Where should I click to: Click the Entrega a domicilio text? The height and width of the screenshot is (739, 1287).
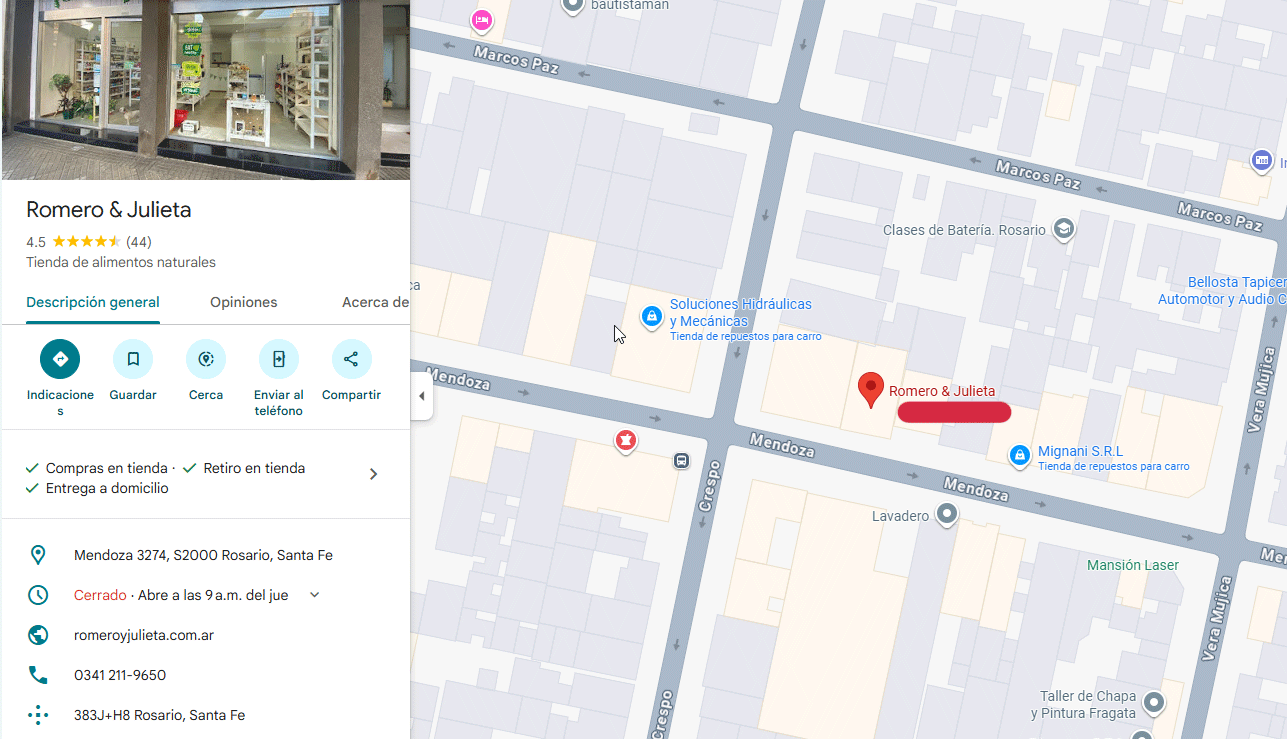click(x=107, y=488)
